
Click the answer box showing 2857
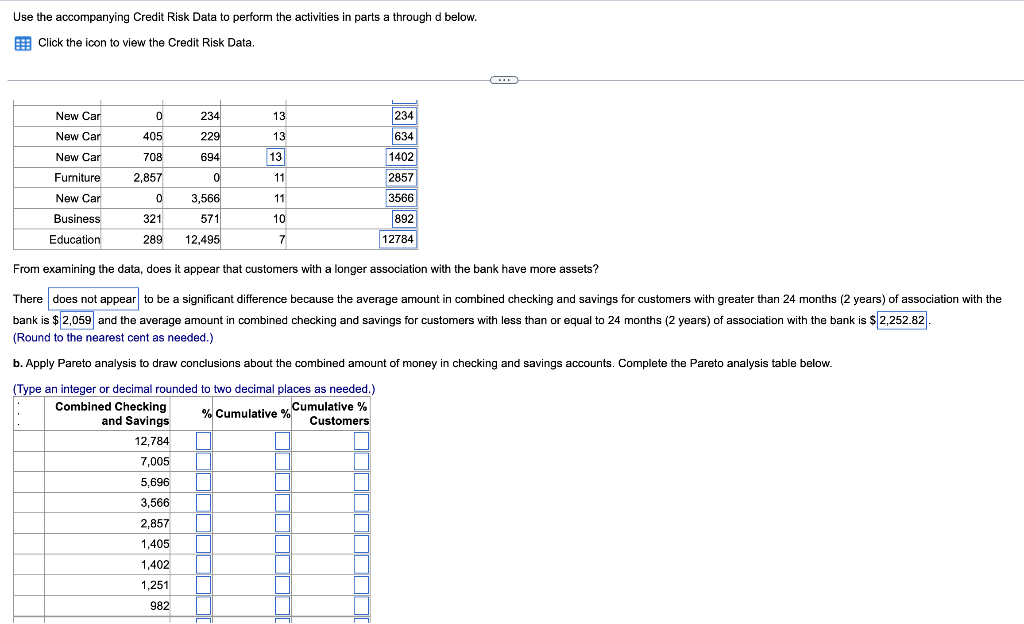coord(399,177)
